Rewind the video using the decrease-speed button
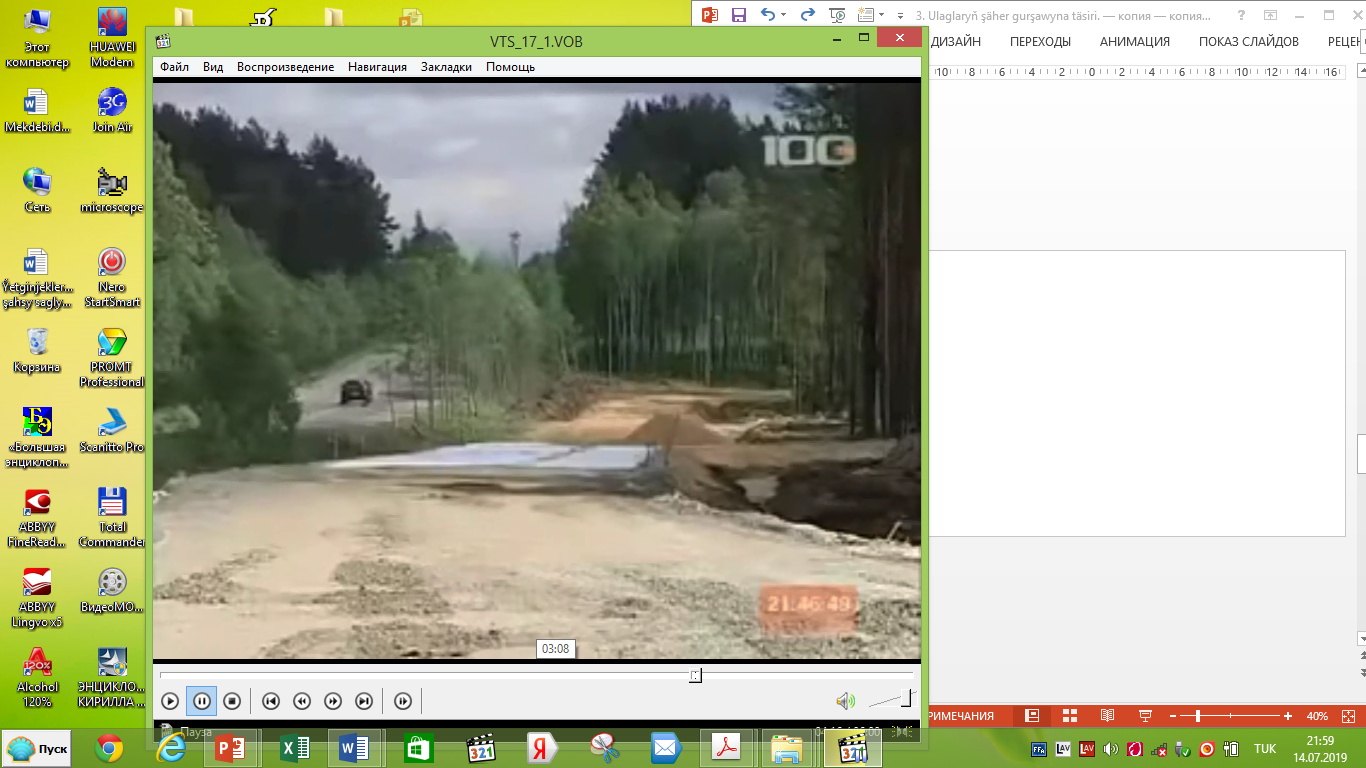This screenshot has height=768, width=1366. 302,701
